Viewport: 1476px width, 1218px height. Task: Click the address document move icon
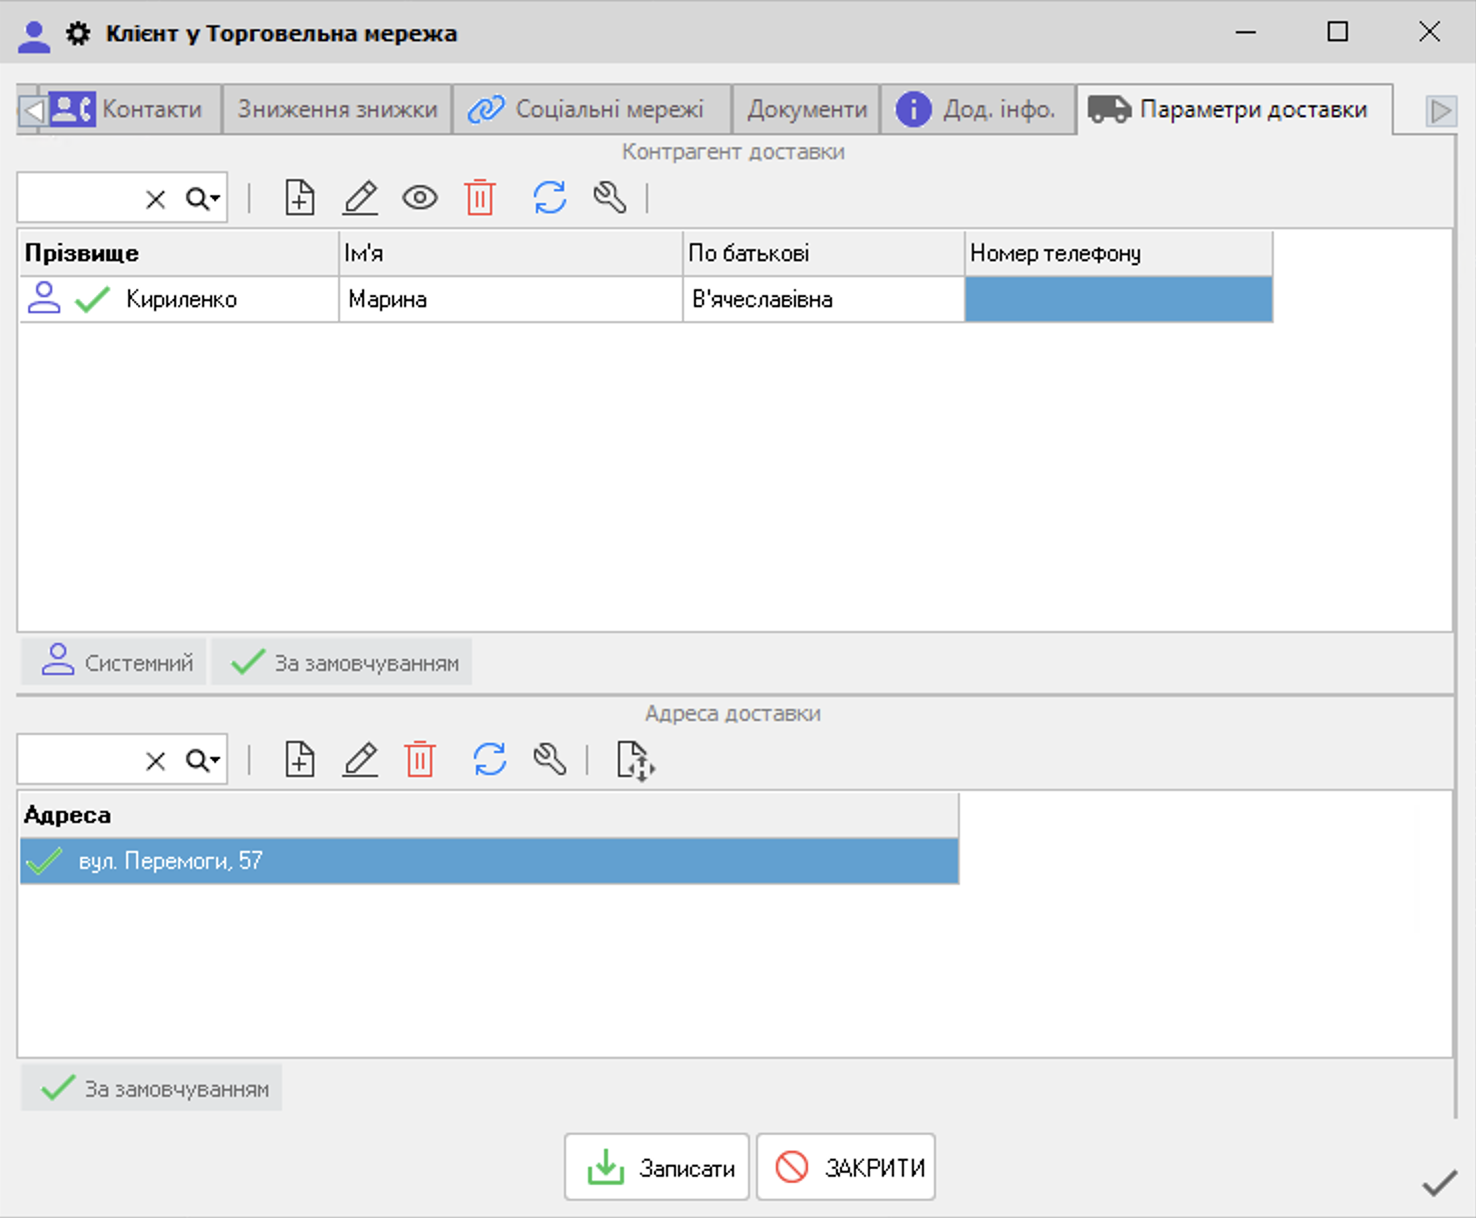pos(635,761)
